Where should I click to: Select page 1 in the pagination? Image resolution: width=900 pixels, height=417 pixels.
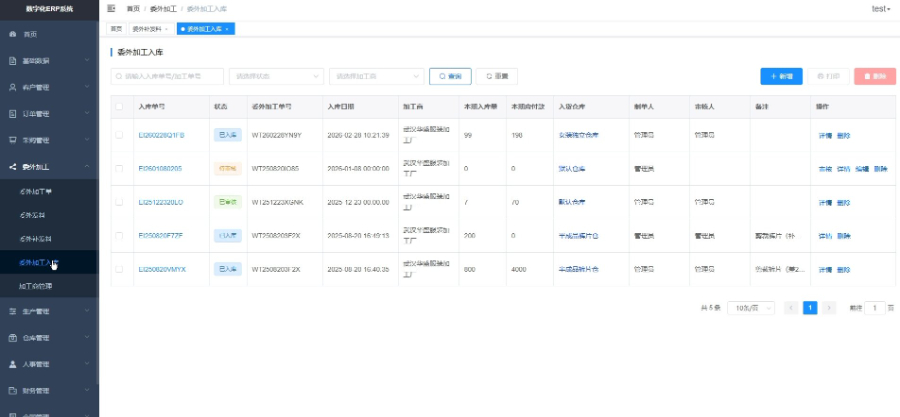click(810, 308)
